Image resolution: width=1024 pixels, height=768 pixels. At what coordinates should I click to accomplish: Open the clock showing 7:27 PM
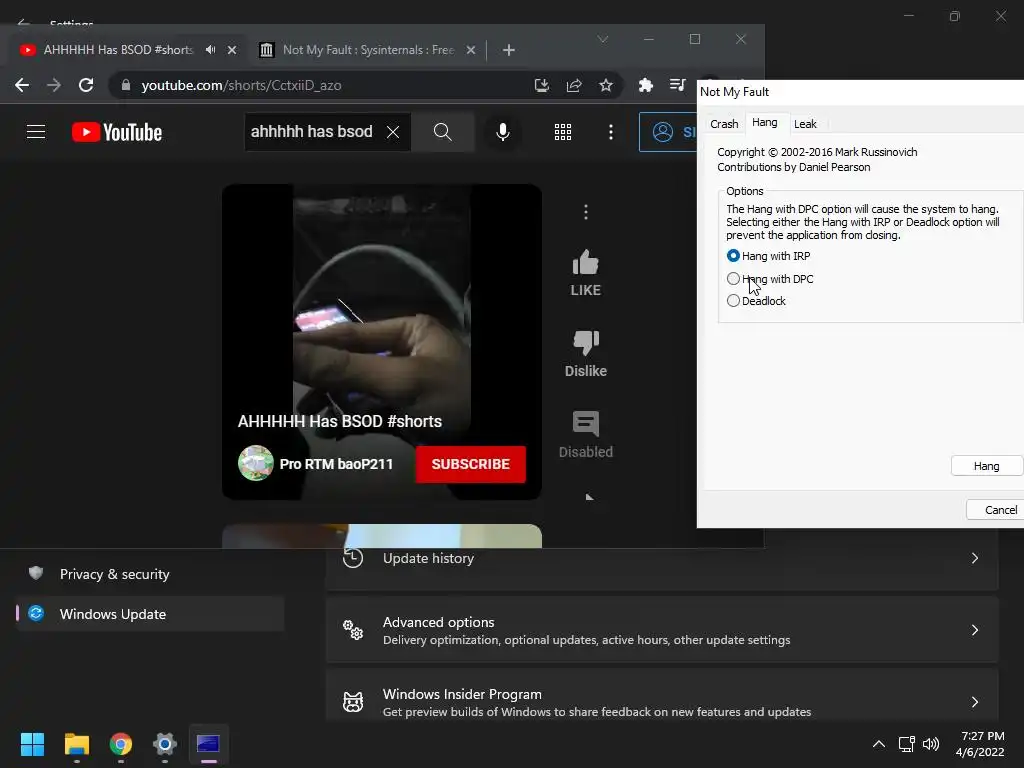tap(980, 744)
